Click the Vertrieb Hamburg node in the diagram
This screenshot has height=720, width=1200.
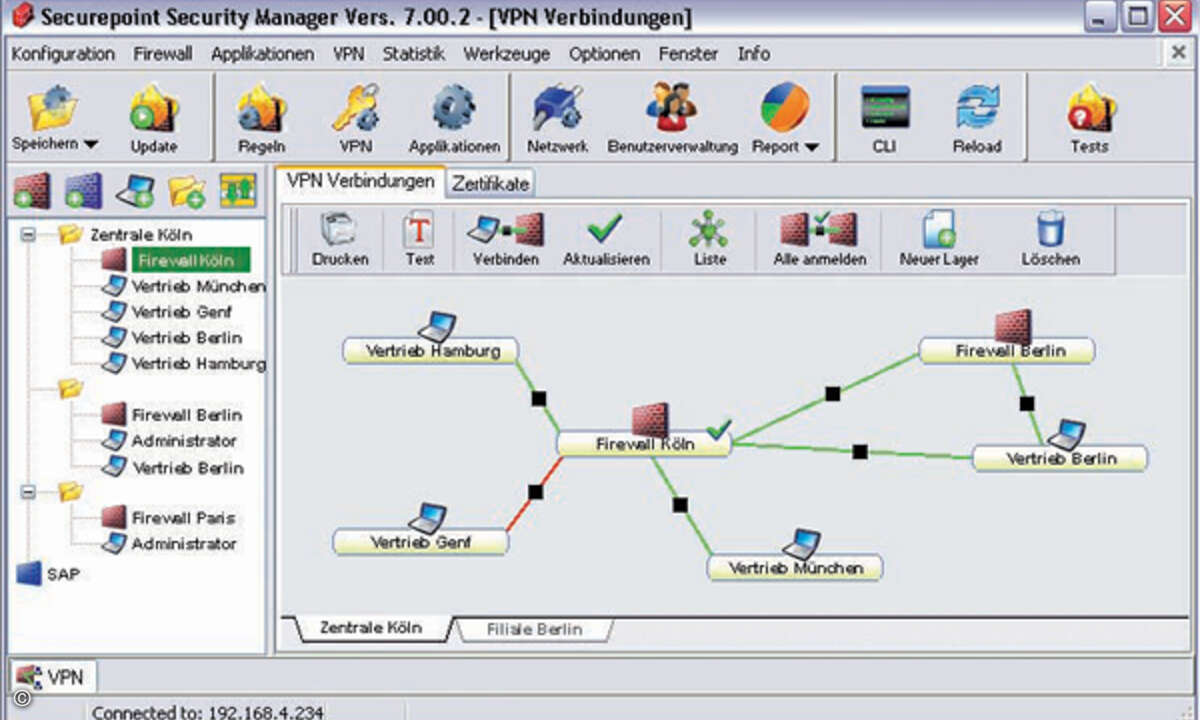431,350
